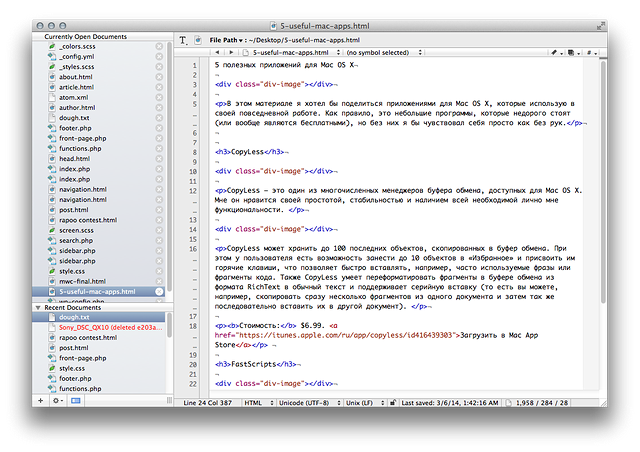
Task: Click the mwc-final.html file icon
Action: point(52,281)
